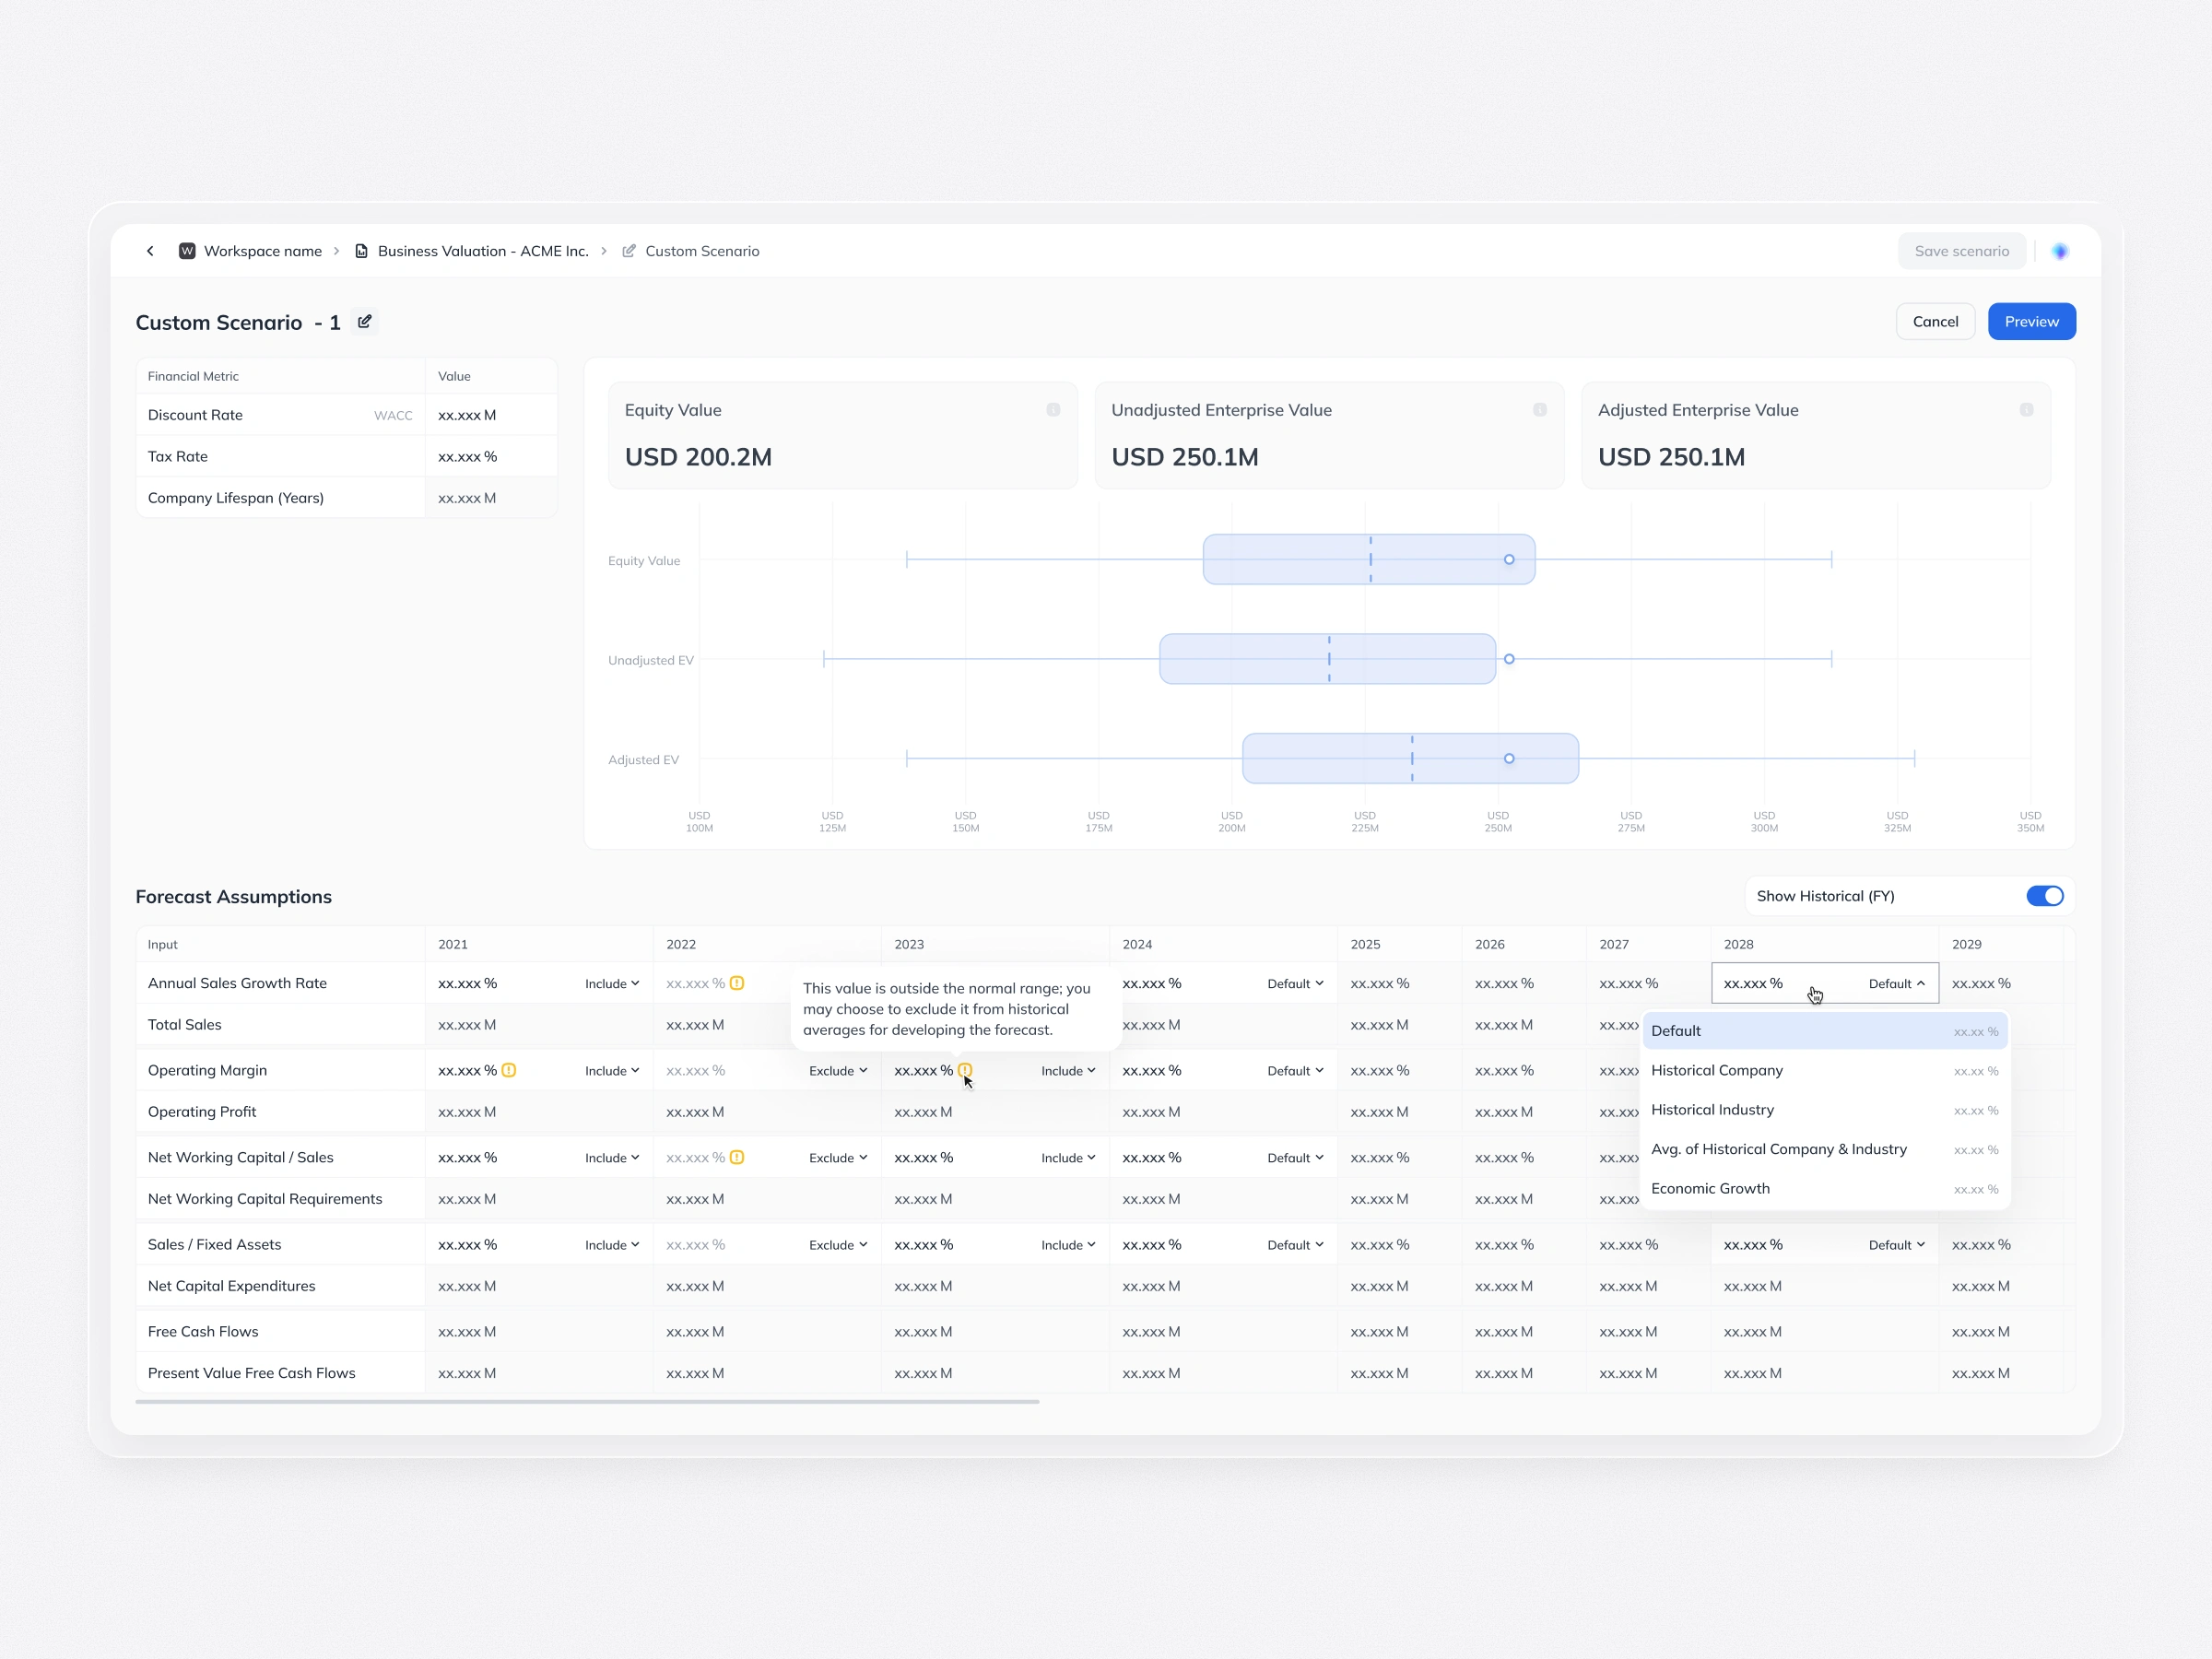Click the 2026 Operating Margin cell
The image size is (2212, 1659).
point(1523,1071)
